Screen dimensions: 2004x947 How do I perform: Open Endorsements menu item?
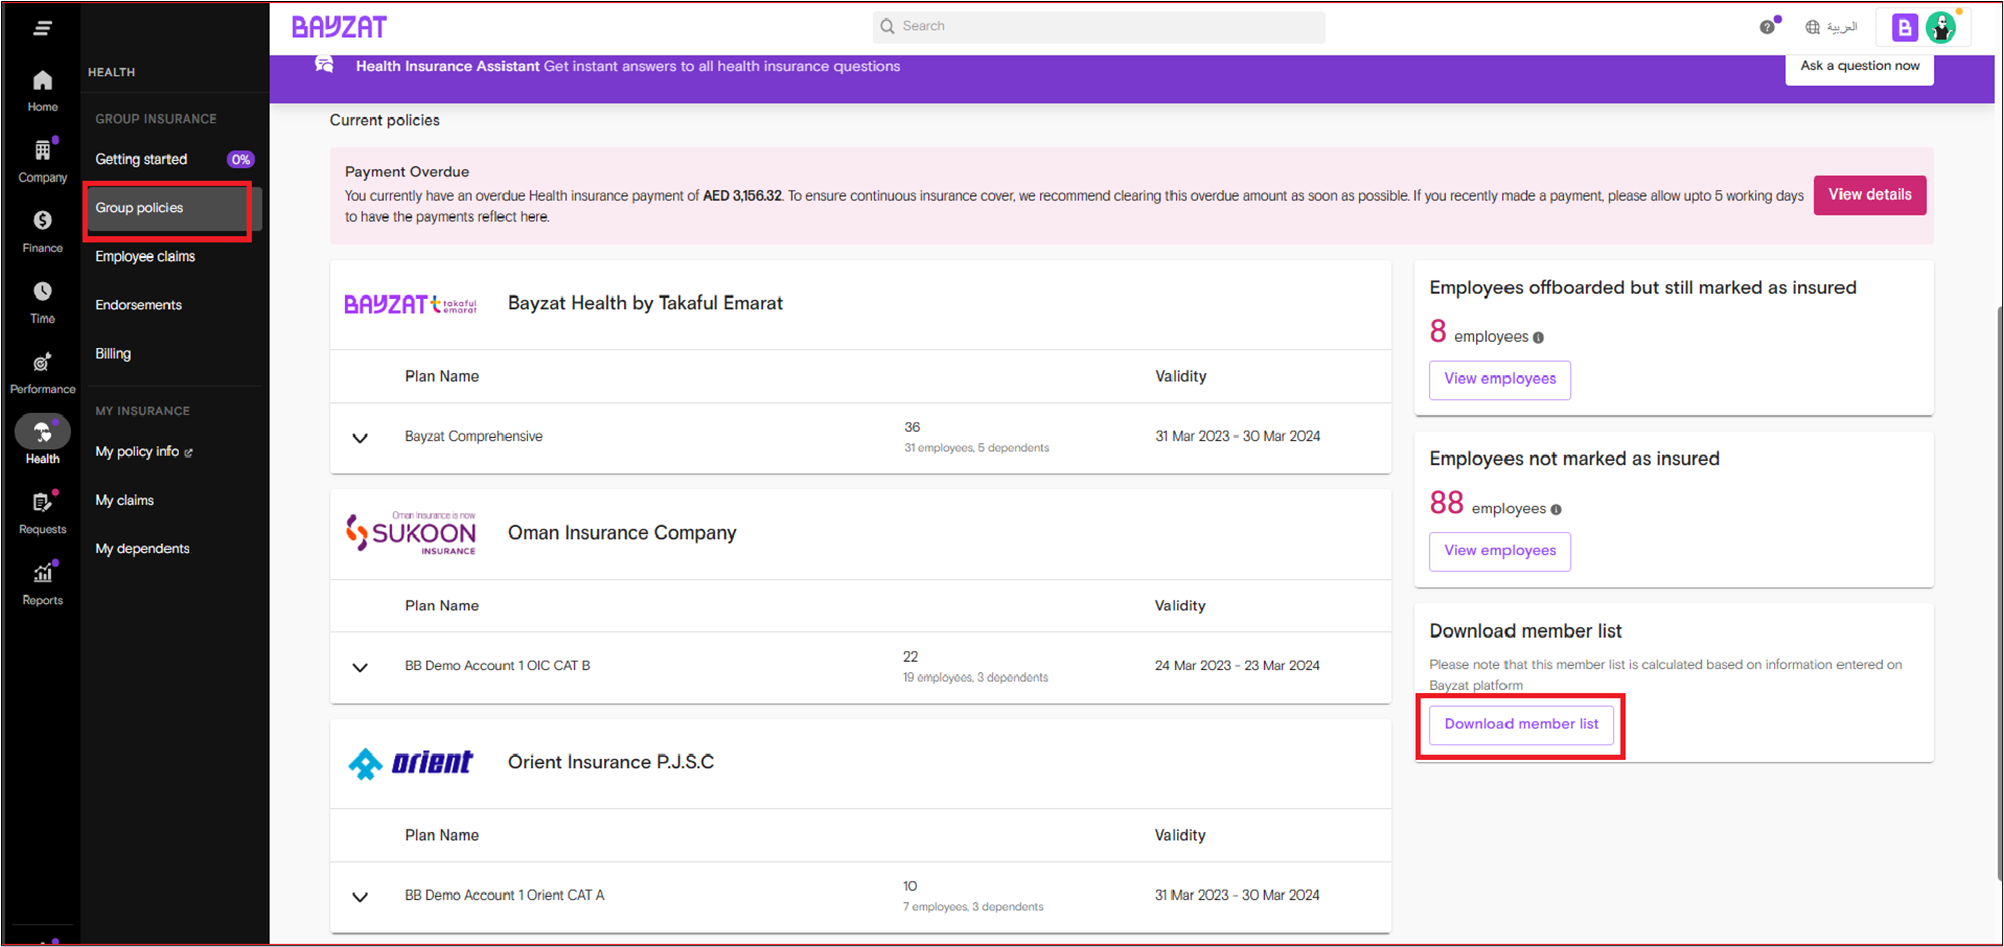138,305
